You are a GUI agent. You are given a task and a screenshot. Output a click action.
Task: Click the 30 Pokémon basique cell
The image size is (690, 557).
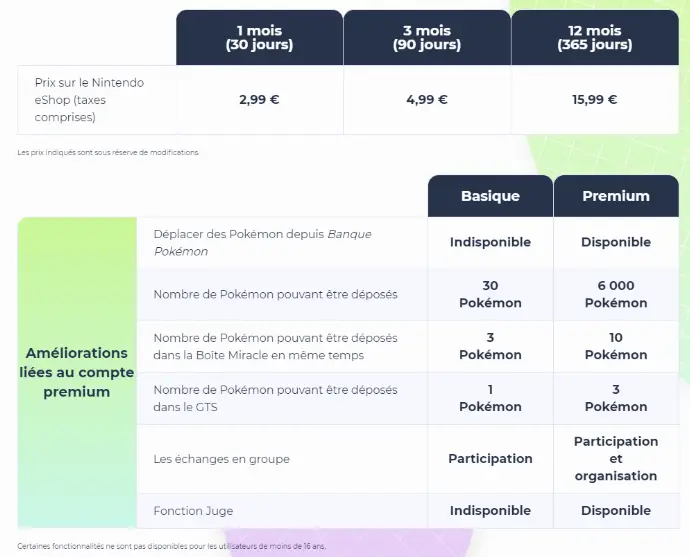click(x=490, y=294)
